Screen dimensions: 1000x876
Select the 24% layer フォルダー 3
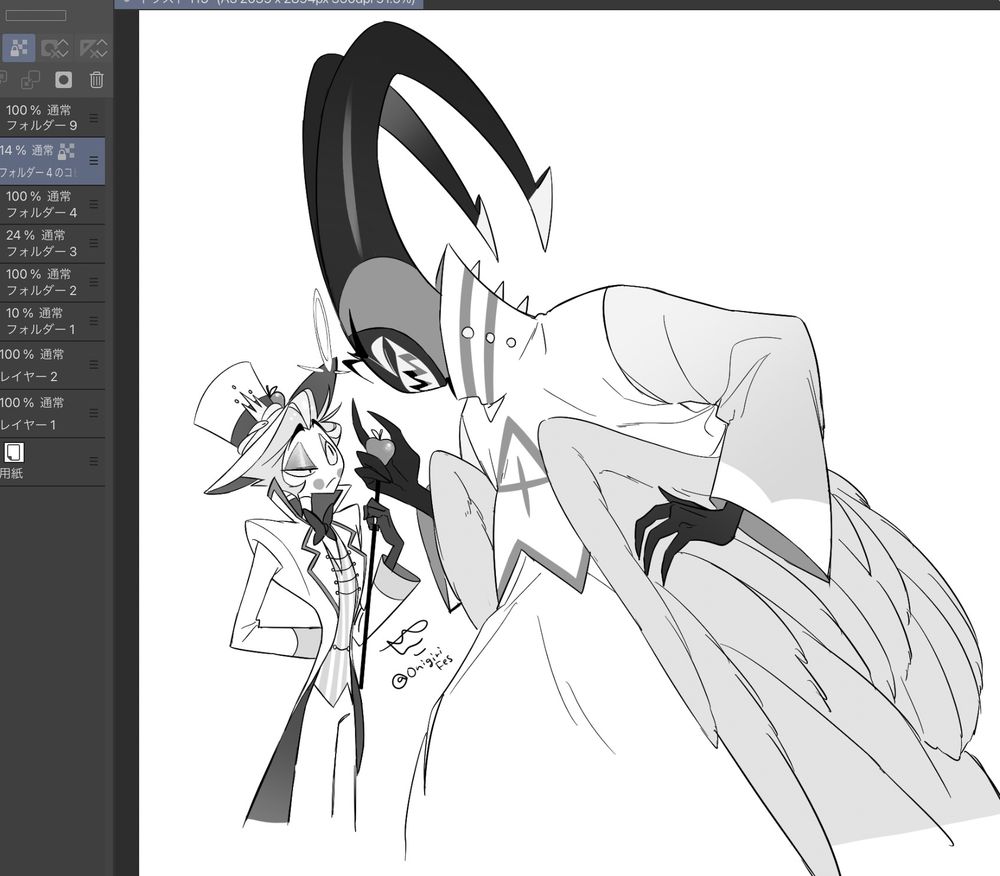52,244
